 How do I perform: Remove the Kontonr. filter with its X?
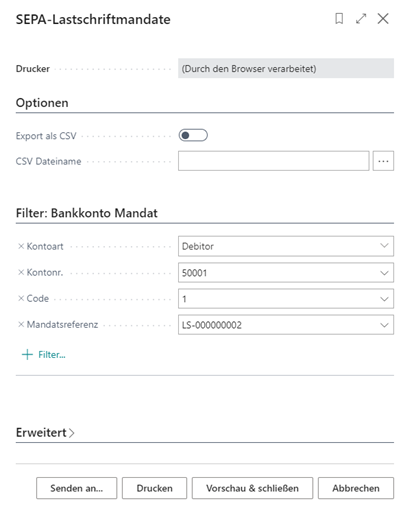tap(21, 272)
